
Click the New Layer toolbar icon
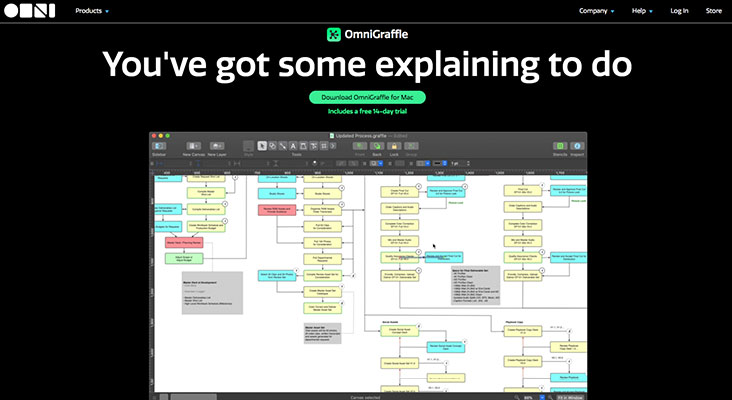tap(217, 146)
